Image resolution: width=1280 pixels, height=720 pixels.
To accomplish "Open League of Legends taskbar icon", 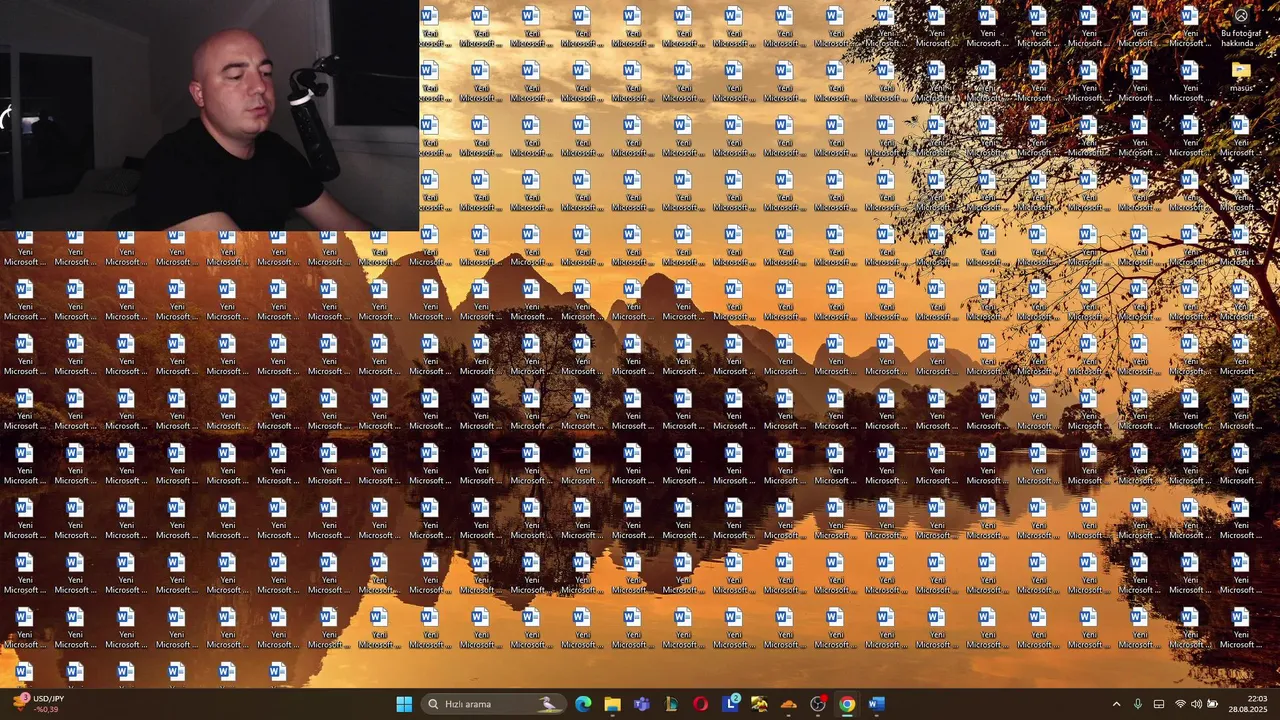I will coord(671,704).
